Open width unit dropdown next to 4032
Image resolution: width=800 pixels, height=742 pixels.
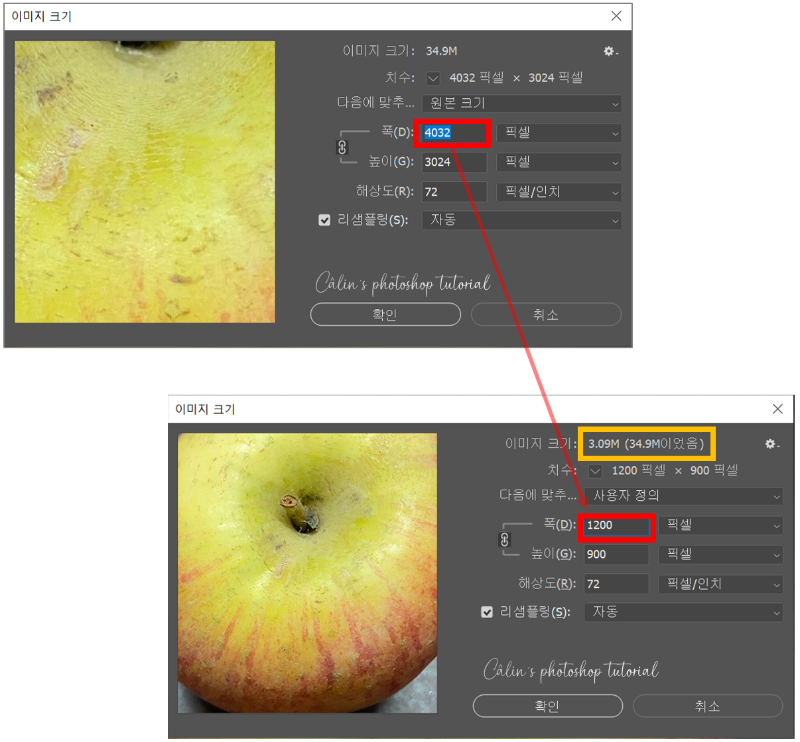[x=559, y=133]
